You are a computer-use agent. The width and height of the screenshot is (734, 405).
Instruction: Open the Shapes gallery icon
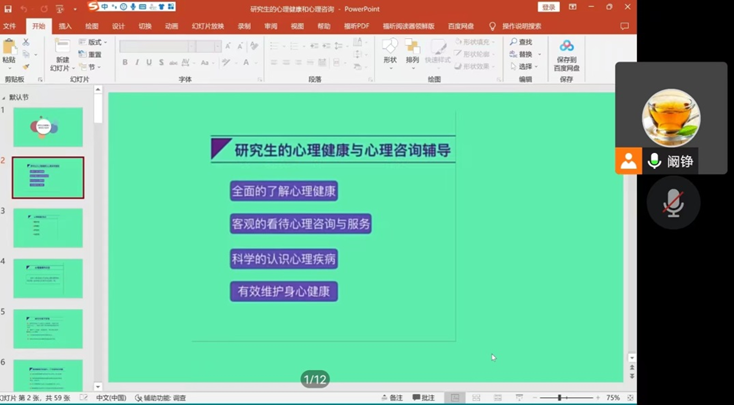(x=390, y=50)
